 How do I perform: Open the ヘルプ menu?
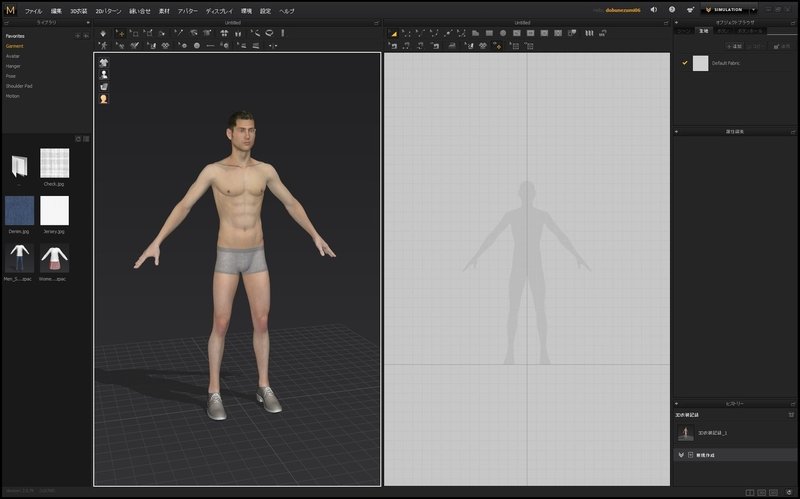[287, 11]
